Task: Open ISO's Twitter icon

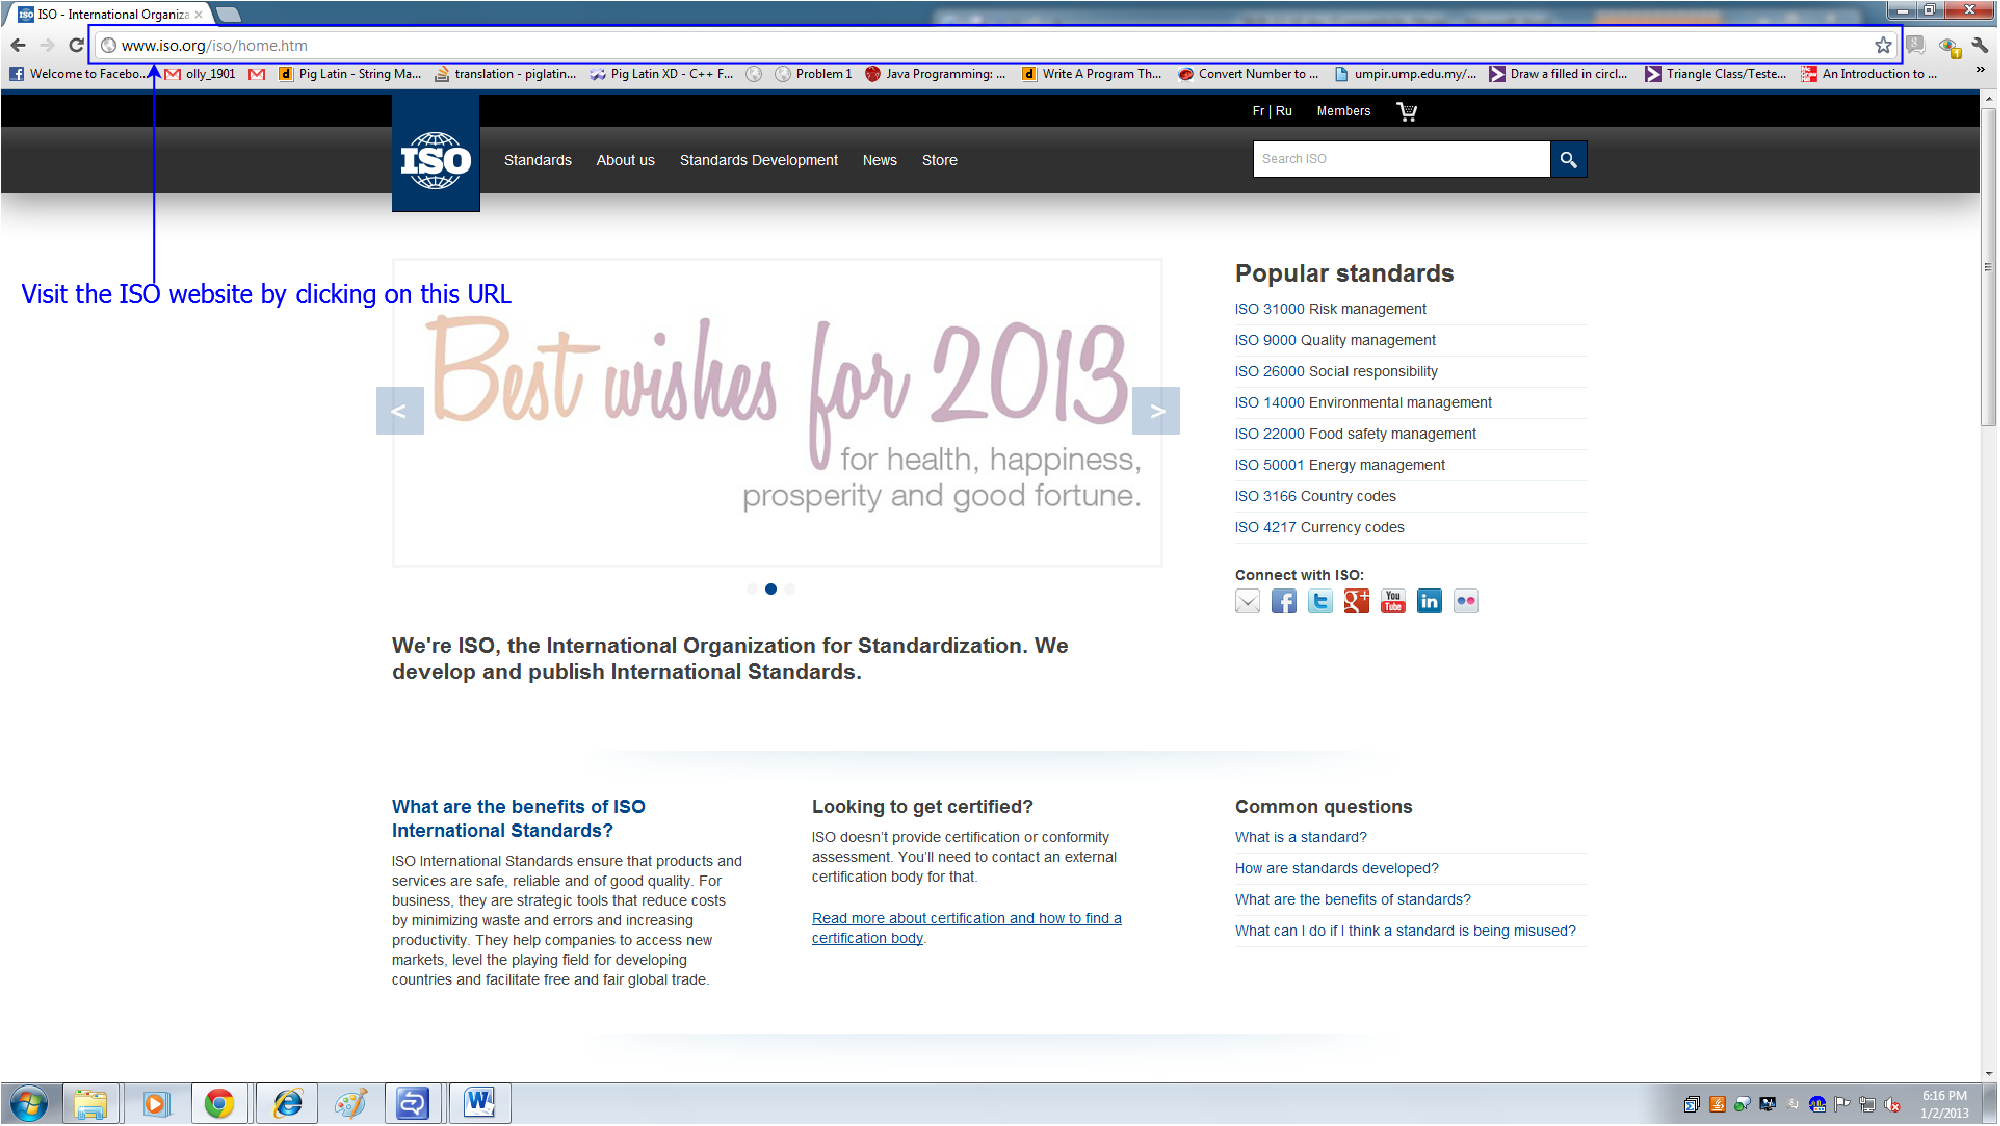Action: [1320, 601]
